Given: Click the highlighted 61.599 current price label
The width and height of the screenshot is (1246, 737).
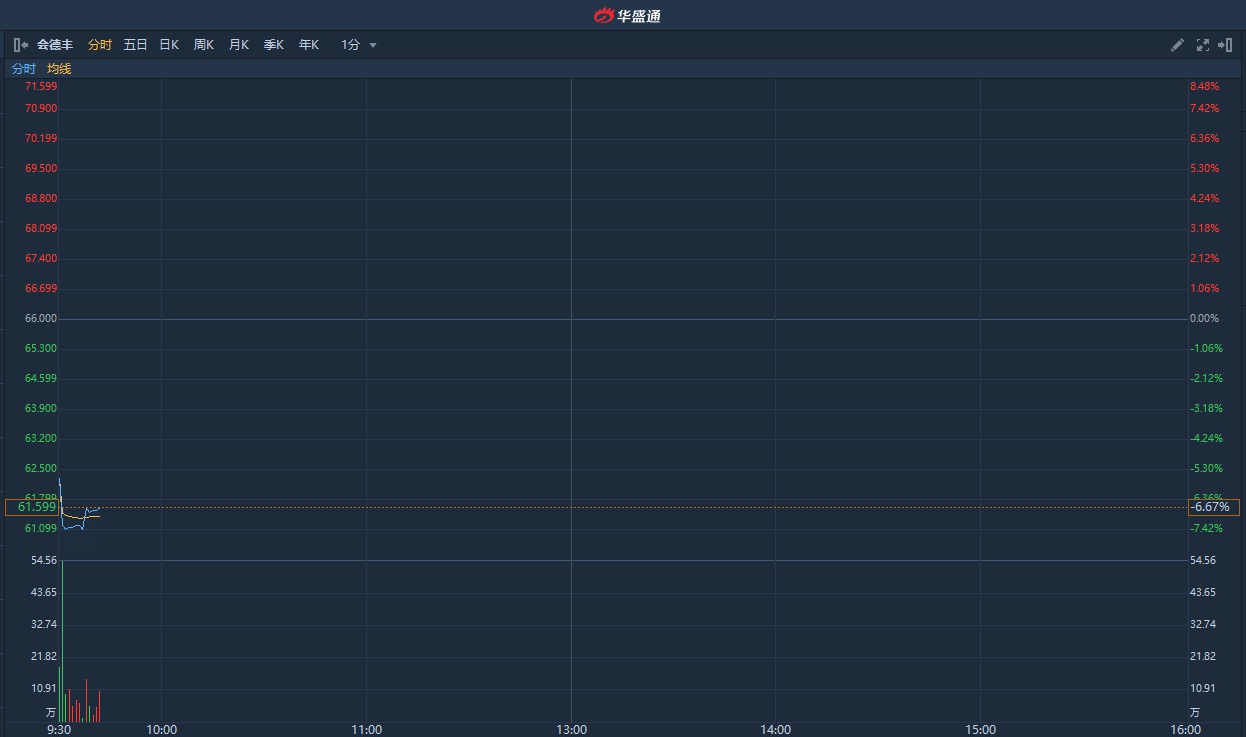Looking at the screenshot, I should (32, 507).
